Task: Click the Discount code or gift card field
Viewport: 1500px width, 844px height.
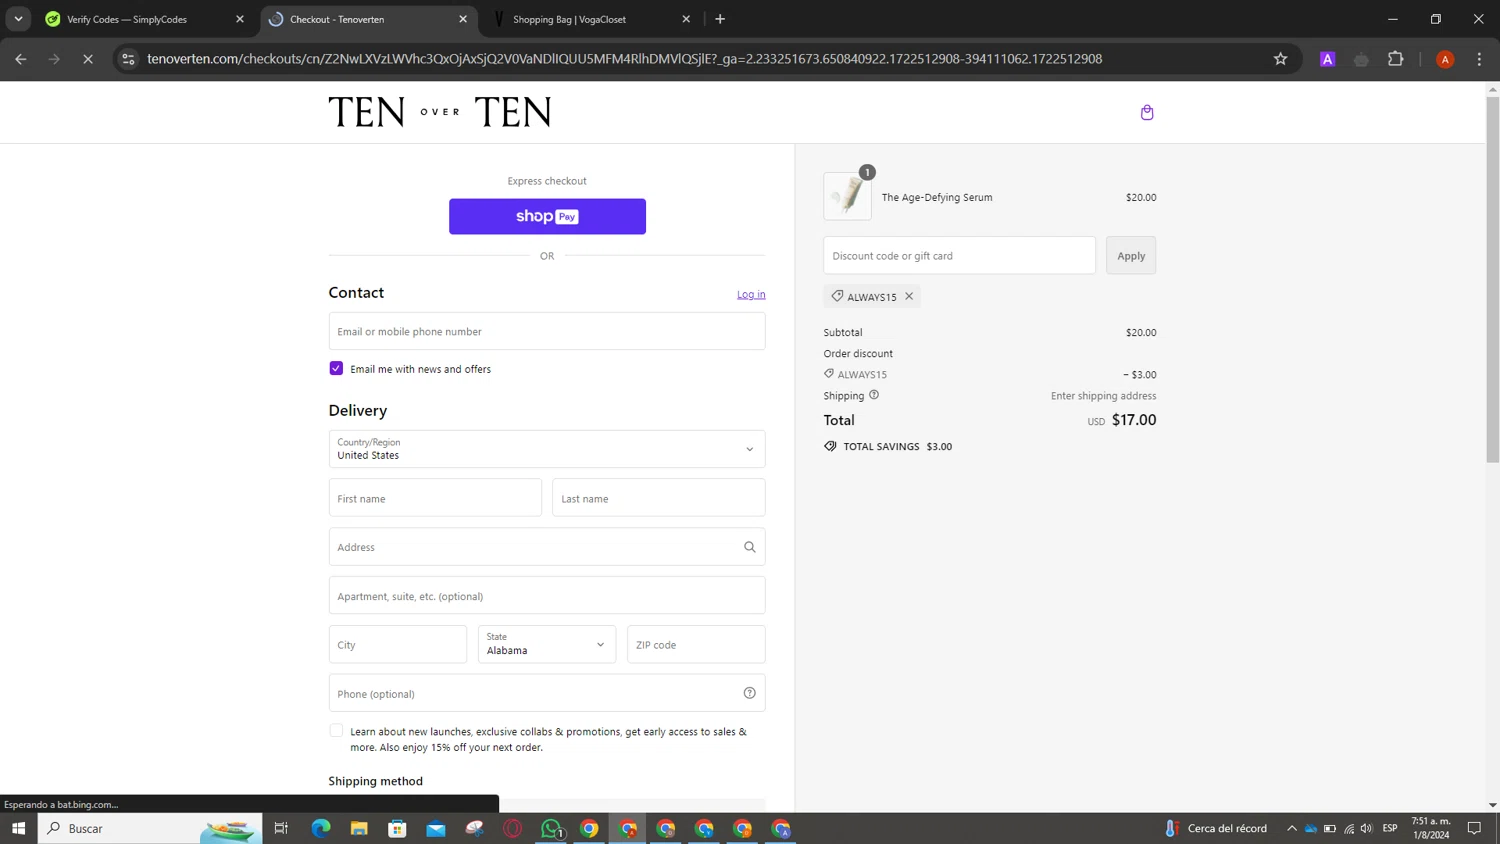Action: [959, 255]
